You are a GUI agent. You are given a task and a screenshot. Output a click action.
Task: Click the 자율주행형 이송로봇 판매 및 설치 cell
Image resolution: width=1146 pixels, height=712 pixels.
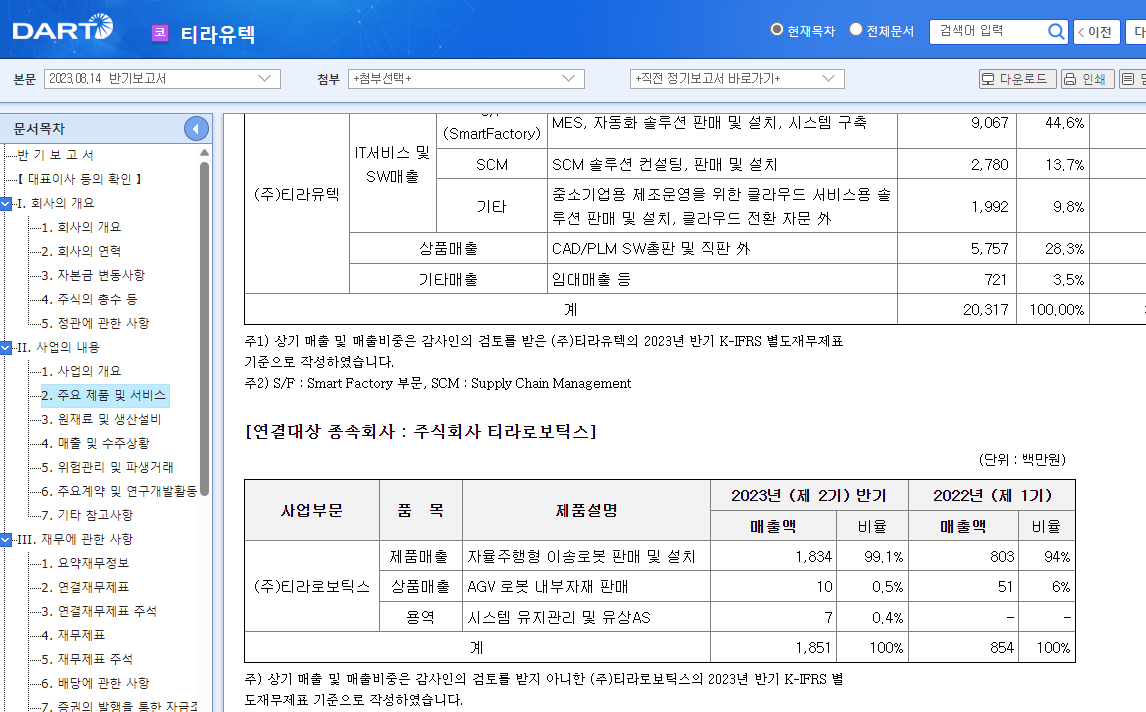click(586, 556)
